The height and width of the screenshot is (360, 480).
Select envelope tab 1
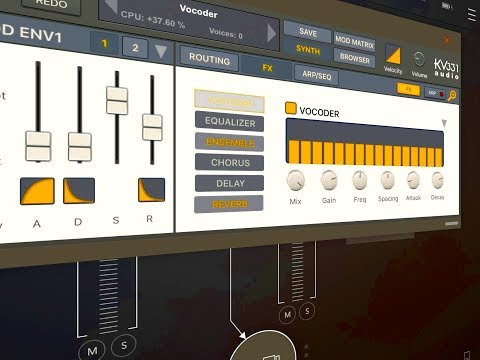click(104, 43)
